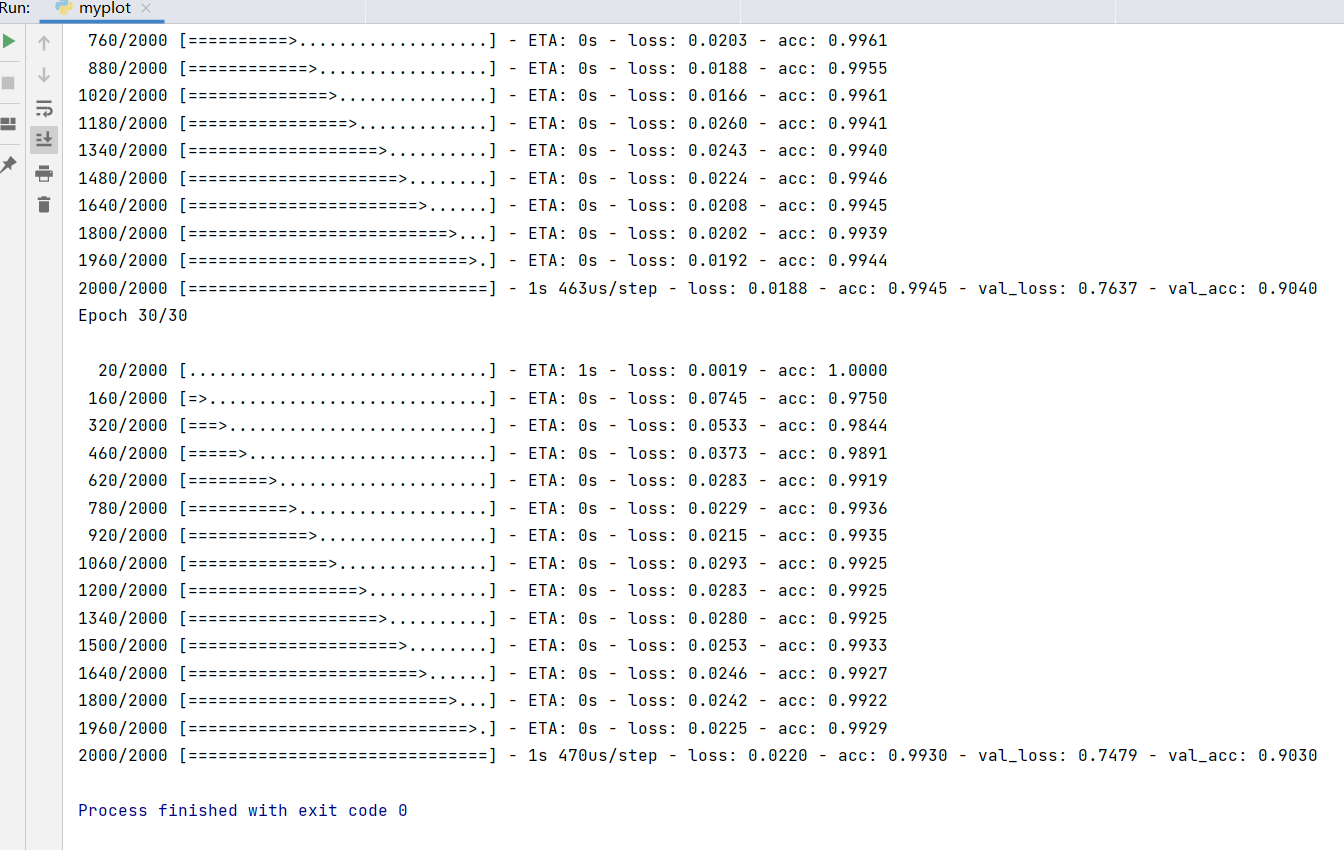Print the console output
1344x850 pixels.
44,173
